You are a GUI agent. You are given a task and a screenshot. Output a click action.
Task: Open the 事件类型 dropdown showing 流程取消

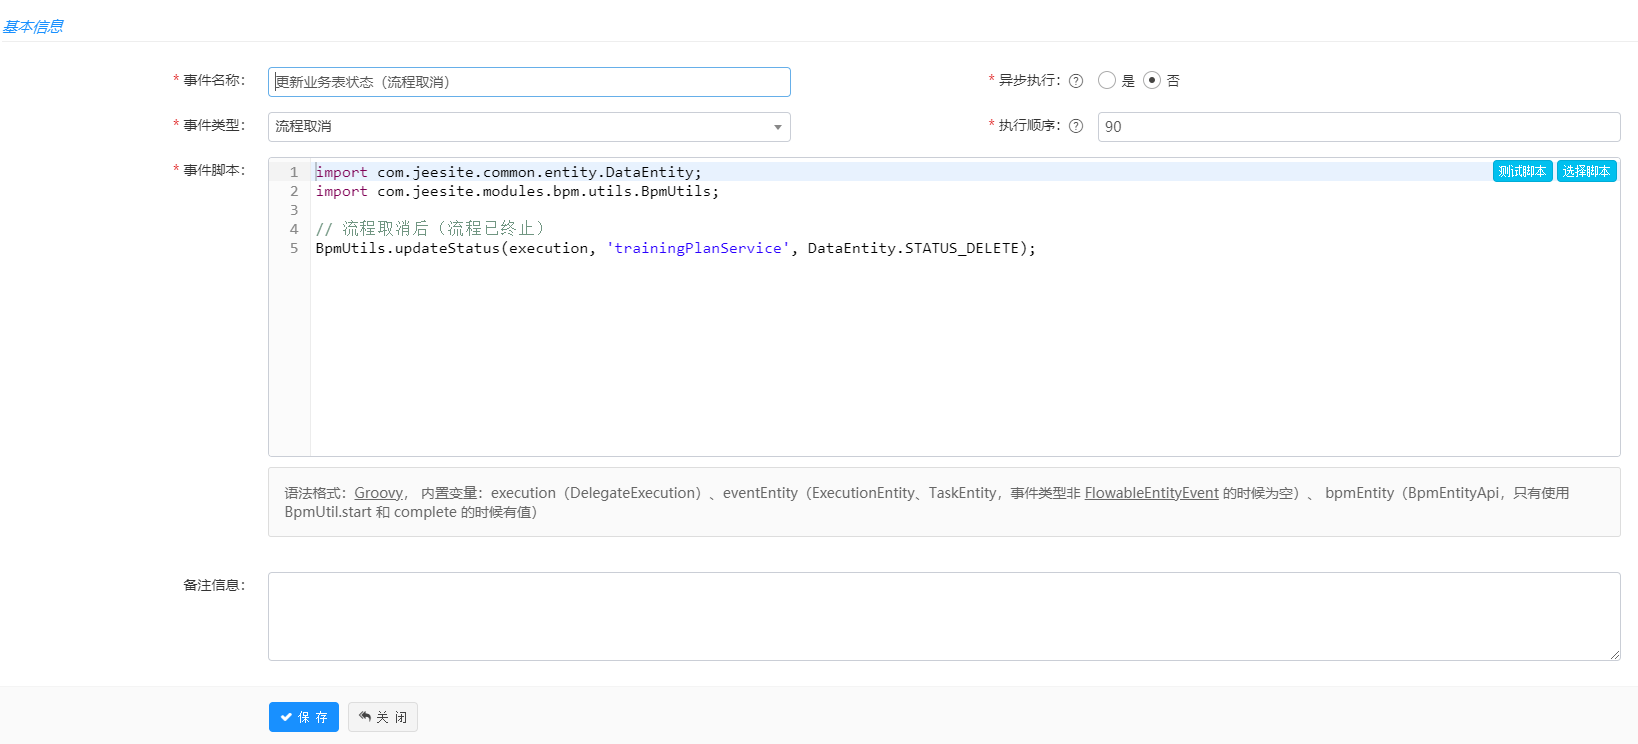(529, 127)
